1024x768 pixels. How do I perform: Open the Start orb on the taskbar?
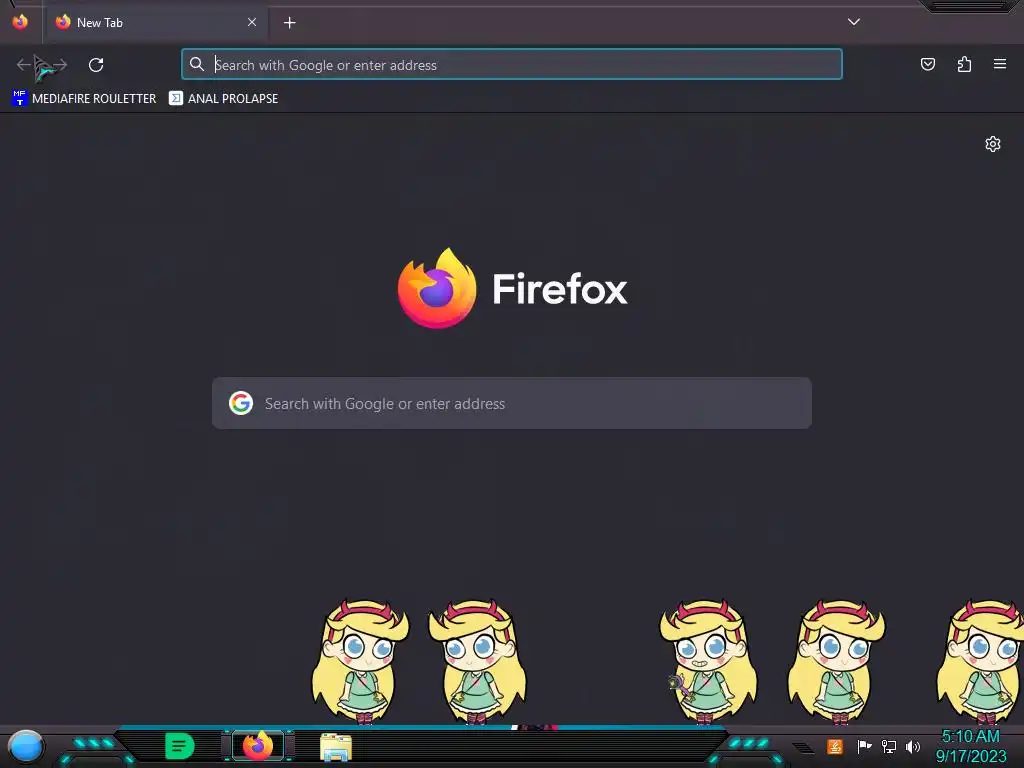25,746
